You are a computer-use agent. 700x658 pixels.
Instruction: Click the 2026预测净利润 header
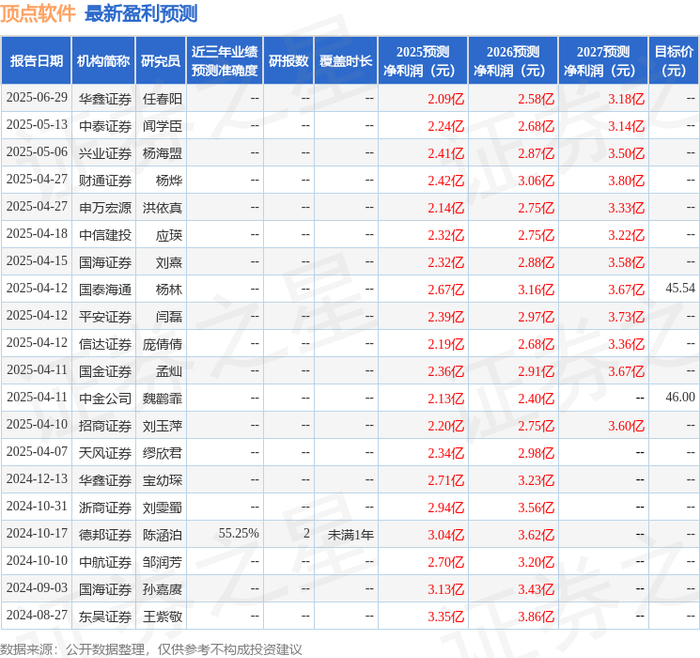coord(513,61)
